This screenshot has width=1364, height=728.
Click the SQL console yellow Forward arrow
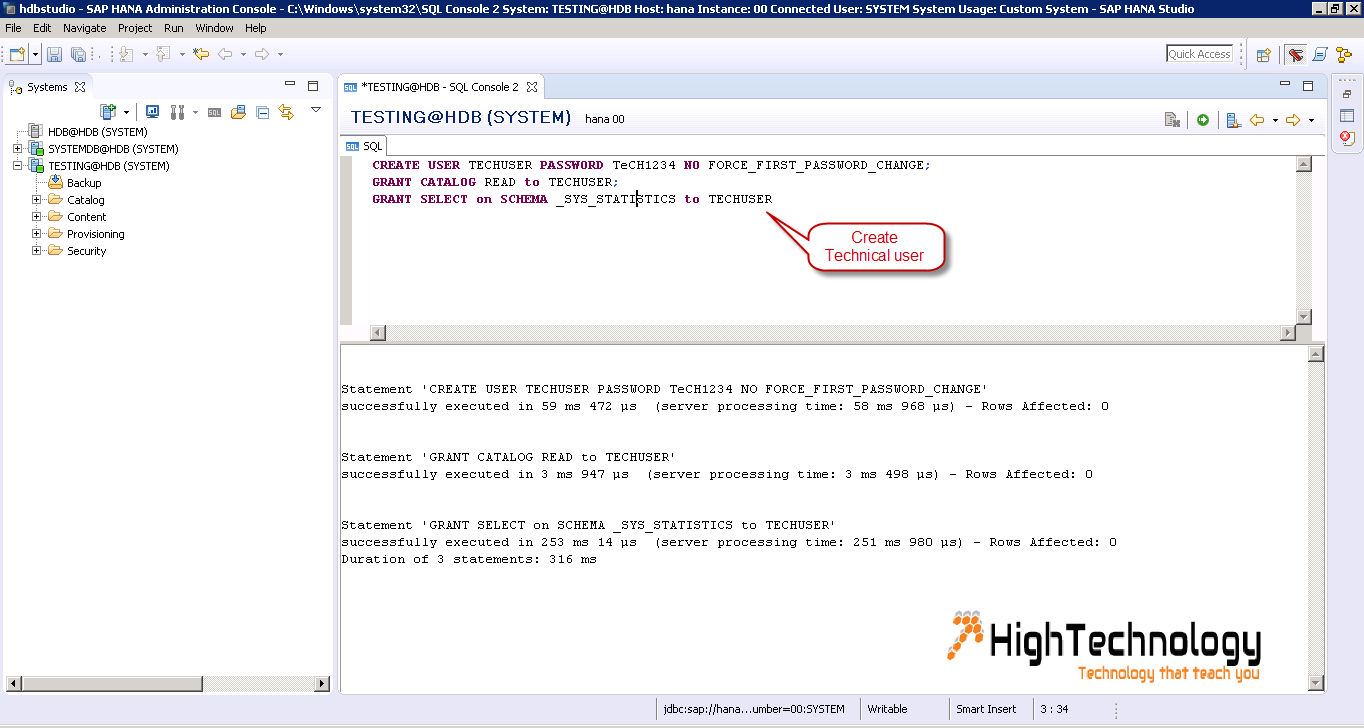click(x=1293, y=120)
